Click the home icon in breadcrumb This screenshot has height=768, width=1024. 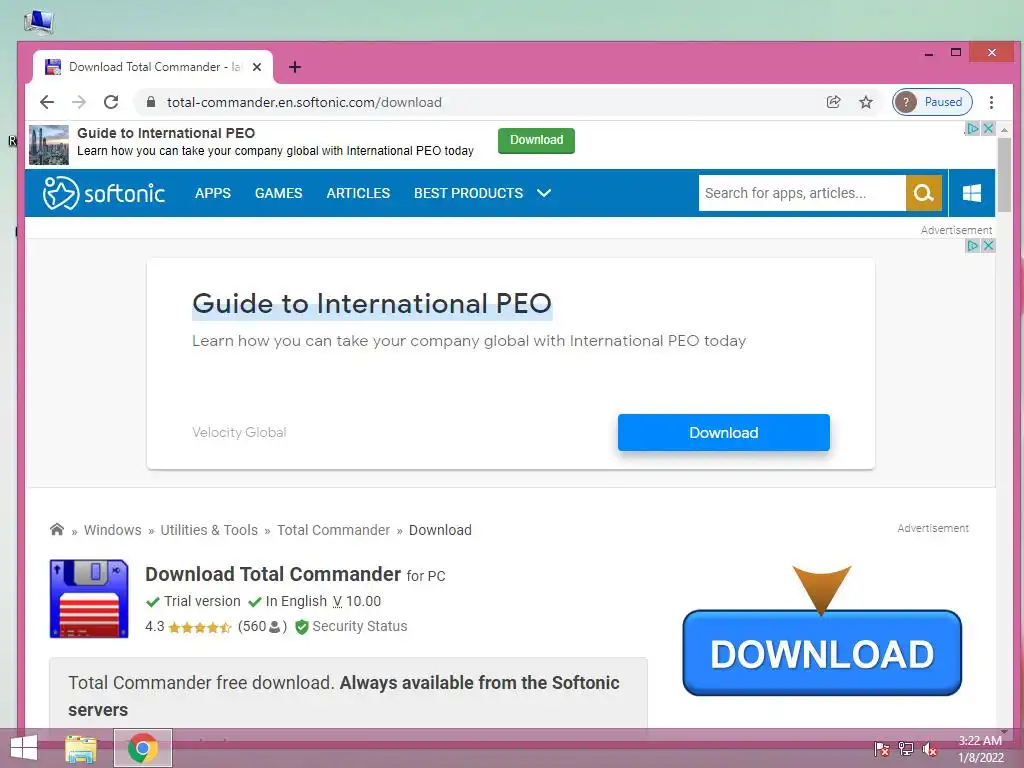point(57,529)
